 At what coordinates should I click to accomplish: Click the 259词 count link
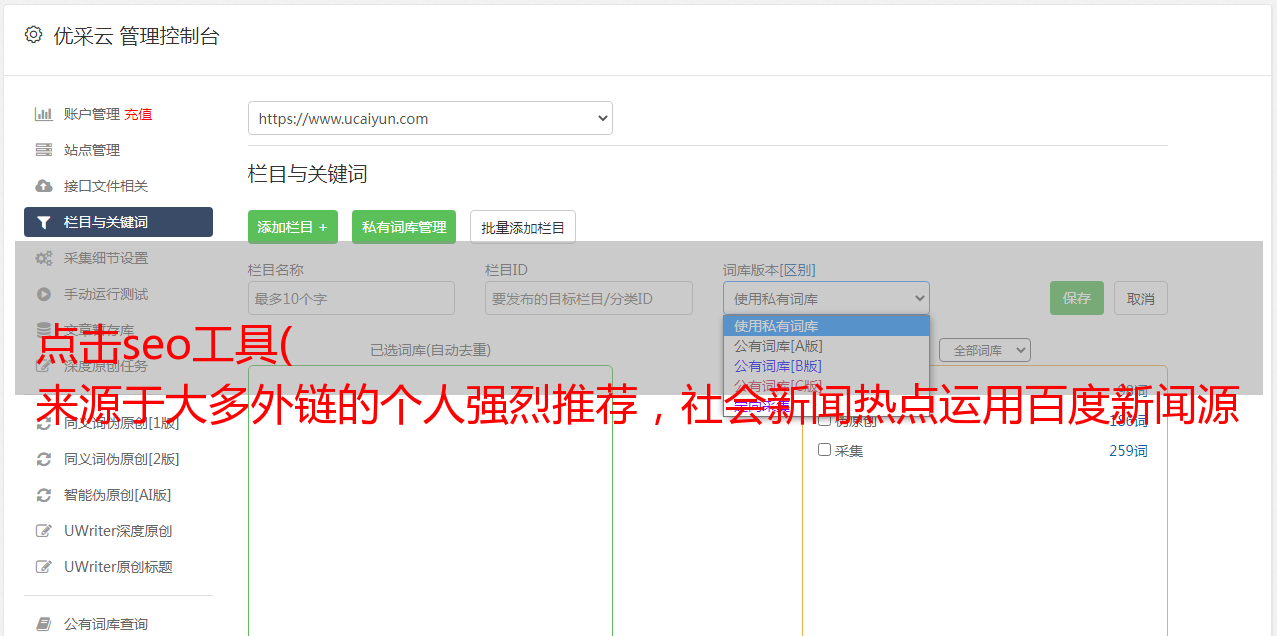(1128, 451)
